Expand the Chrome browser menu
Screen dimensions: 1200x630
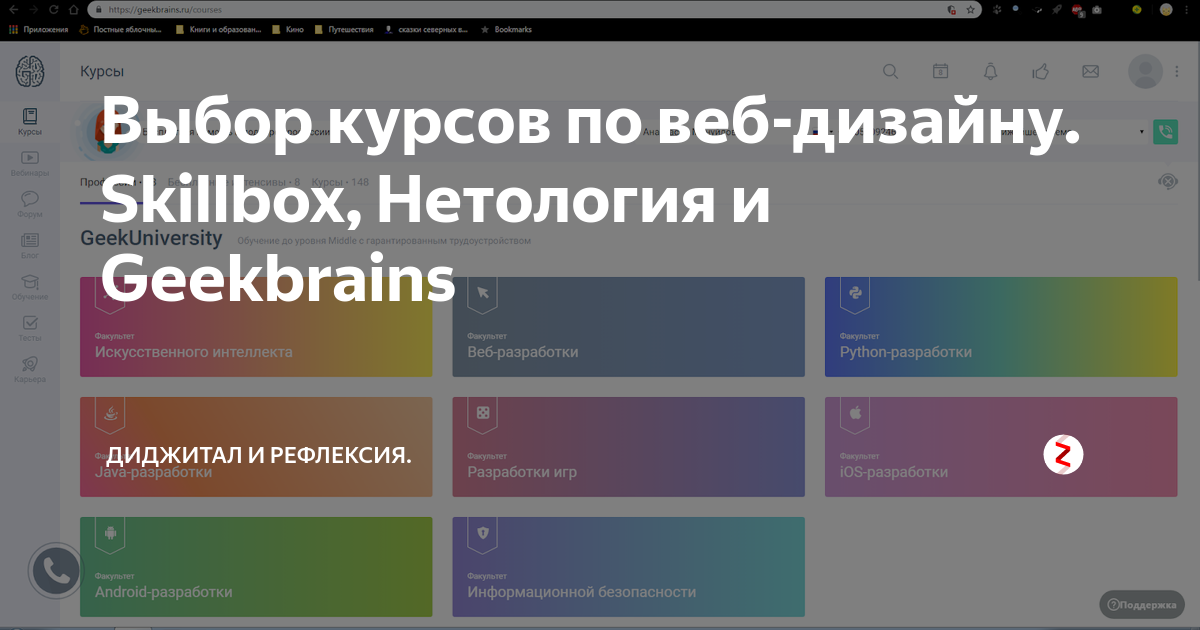[1188, 9]
